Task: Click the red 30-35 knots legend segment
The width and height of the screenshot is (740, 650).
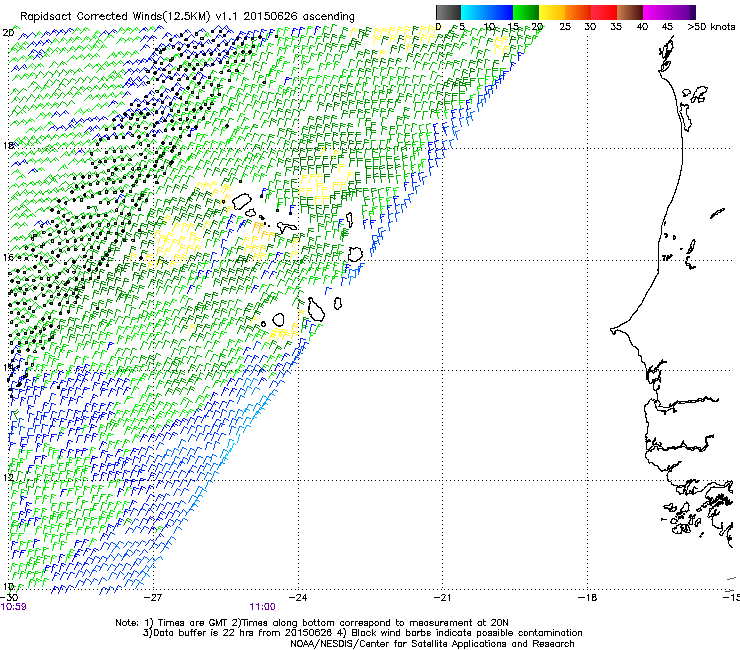Action: (604, 12)
